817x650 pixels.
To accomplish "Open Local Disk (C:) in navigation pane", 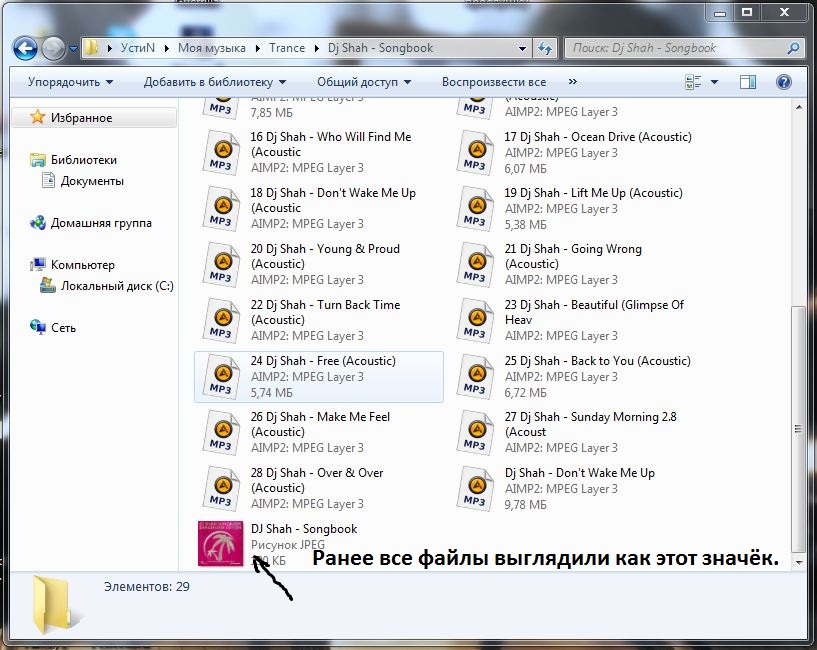I will coord(116,286).
